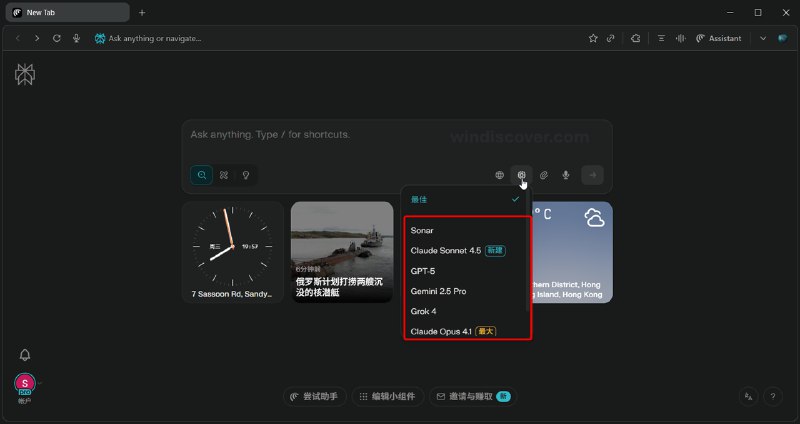
Task: Start dictation with the microphone icon
Action: pyautogui.click(x=566, y=175)
